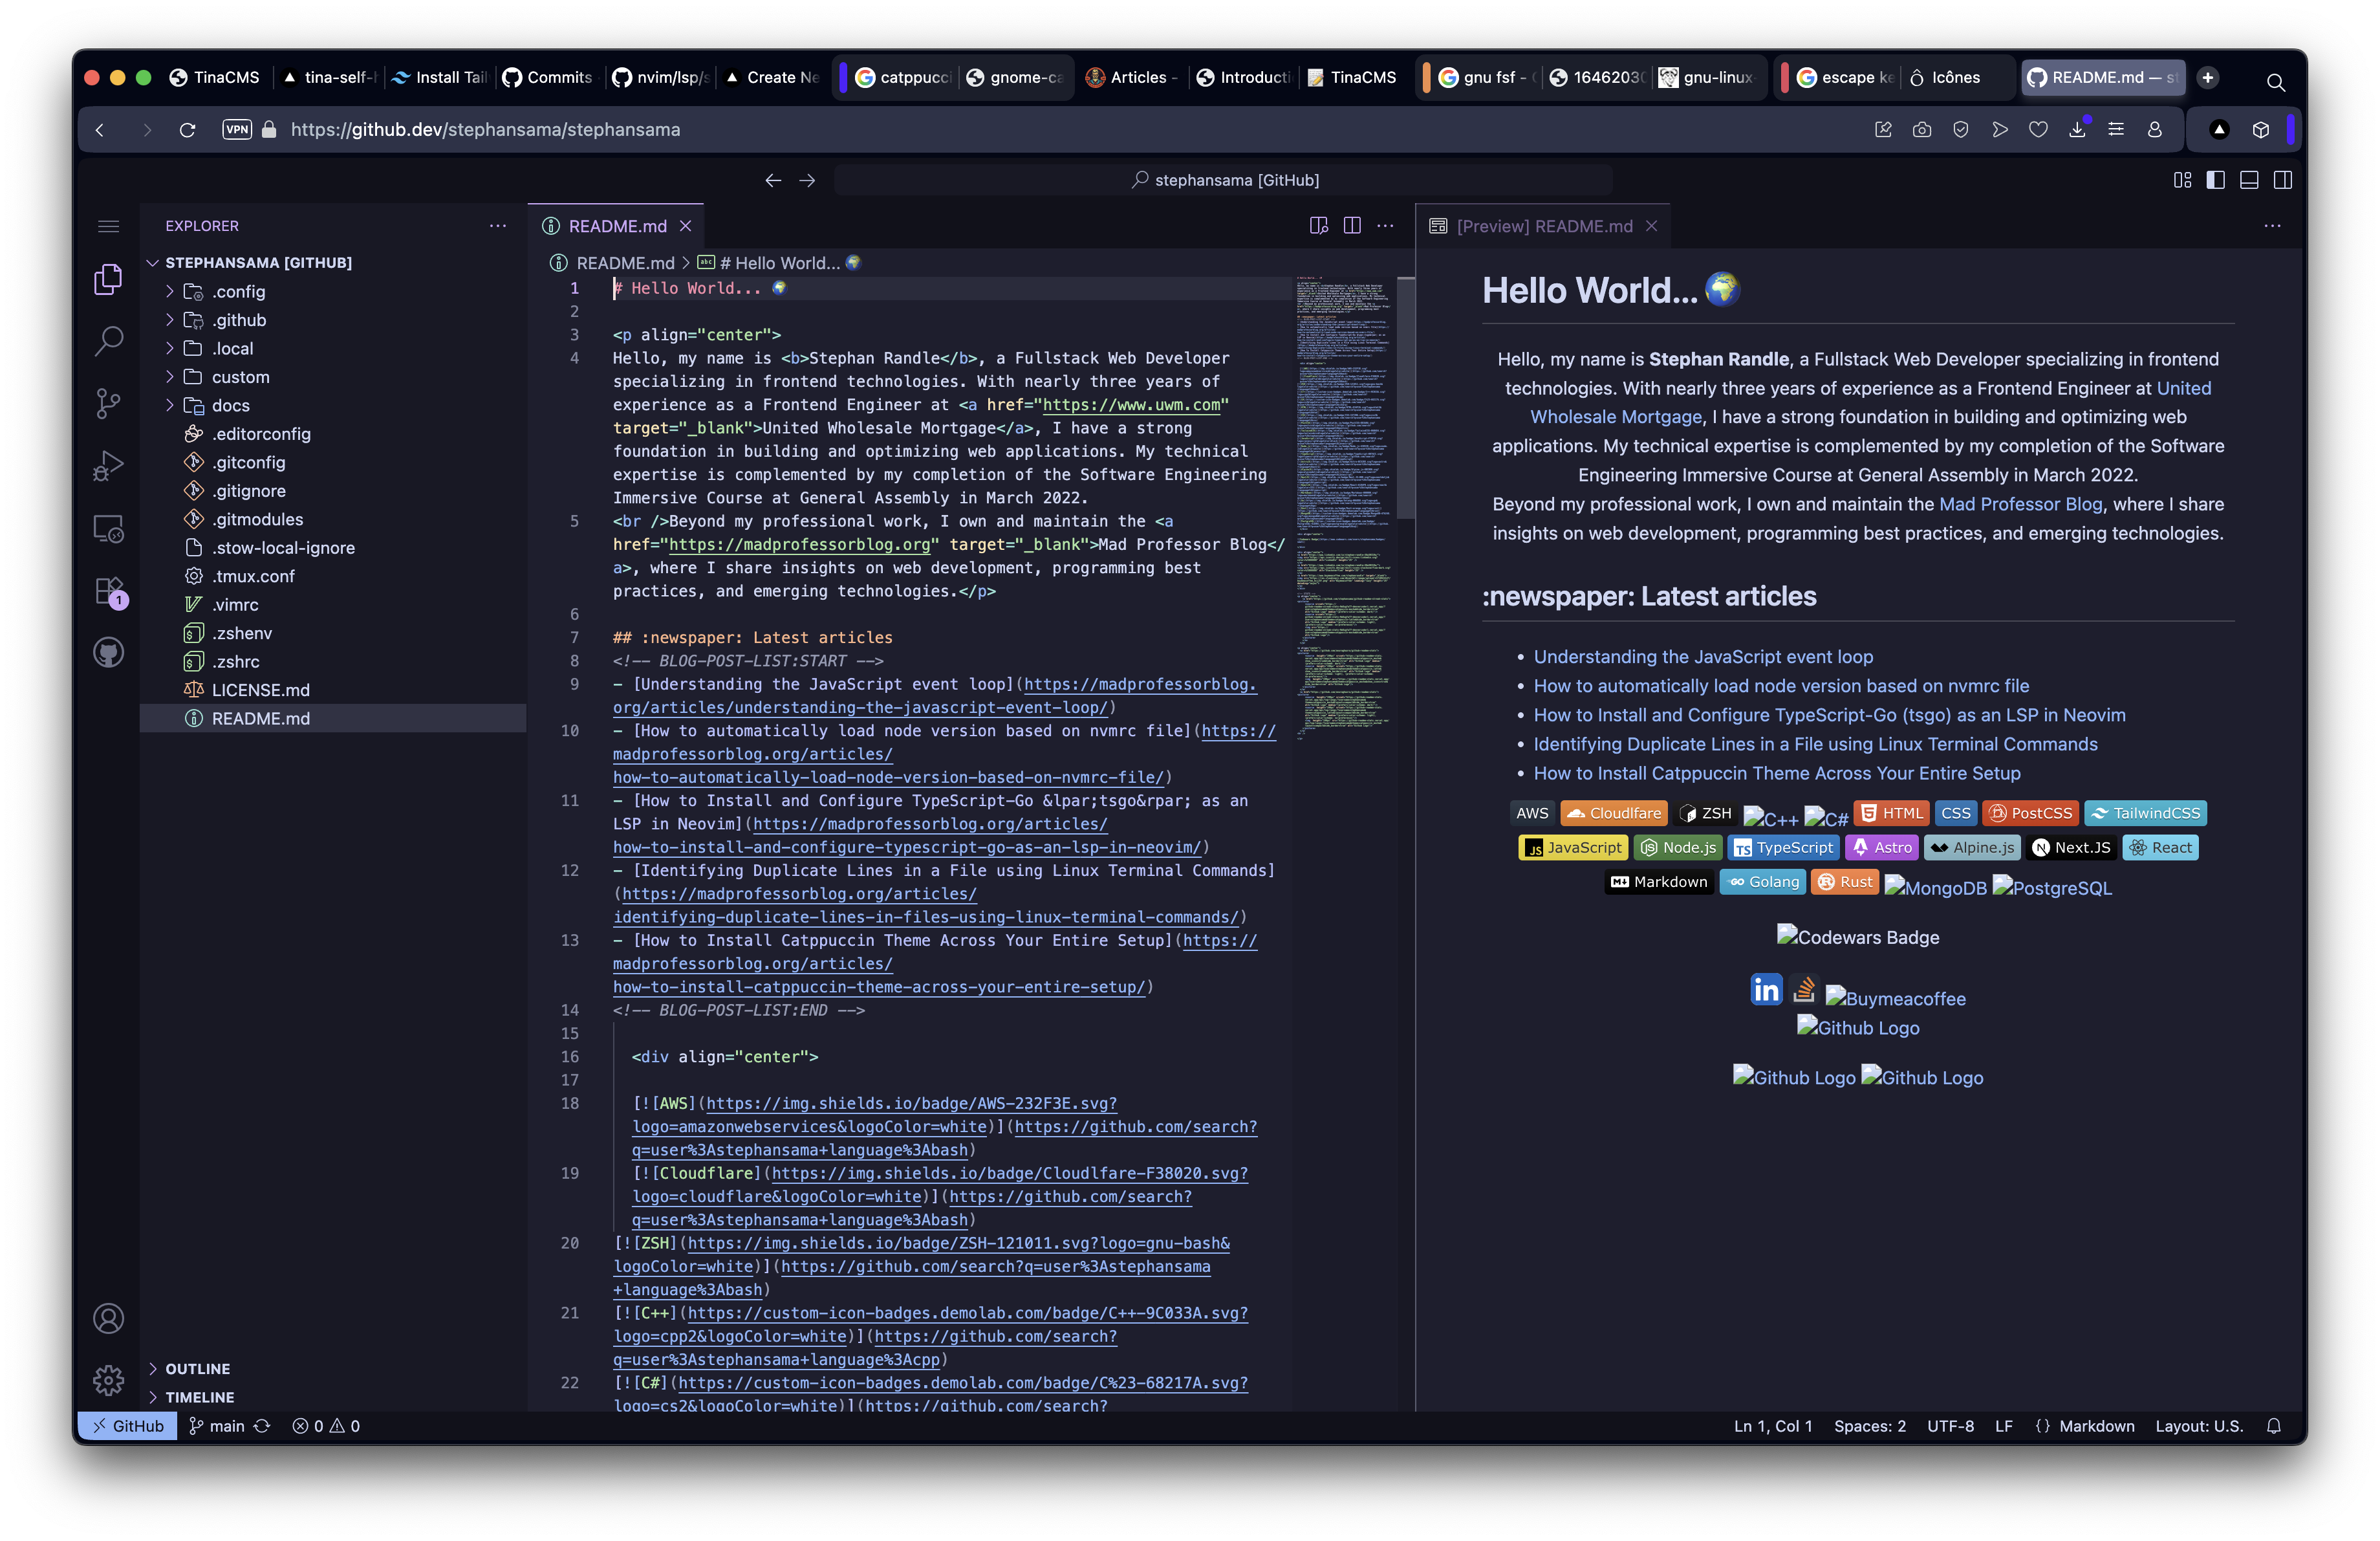Select Markdown language mode in status bar
The height and width of the screenshot is (1541, 2380).
coord(2096,1426)
